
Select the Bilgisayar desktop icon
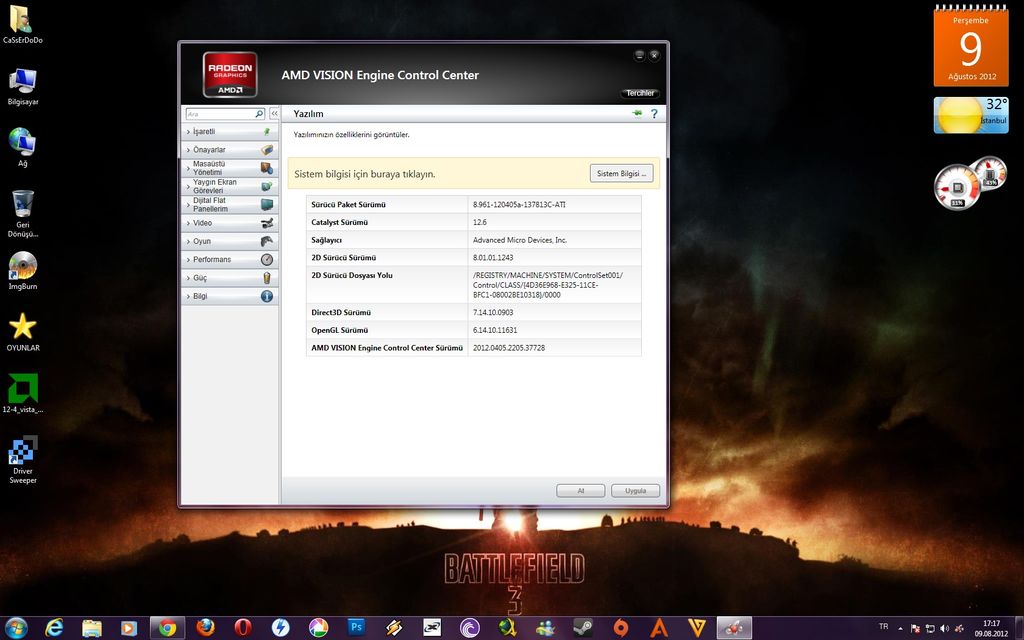(x=23, y=87)
